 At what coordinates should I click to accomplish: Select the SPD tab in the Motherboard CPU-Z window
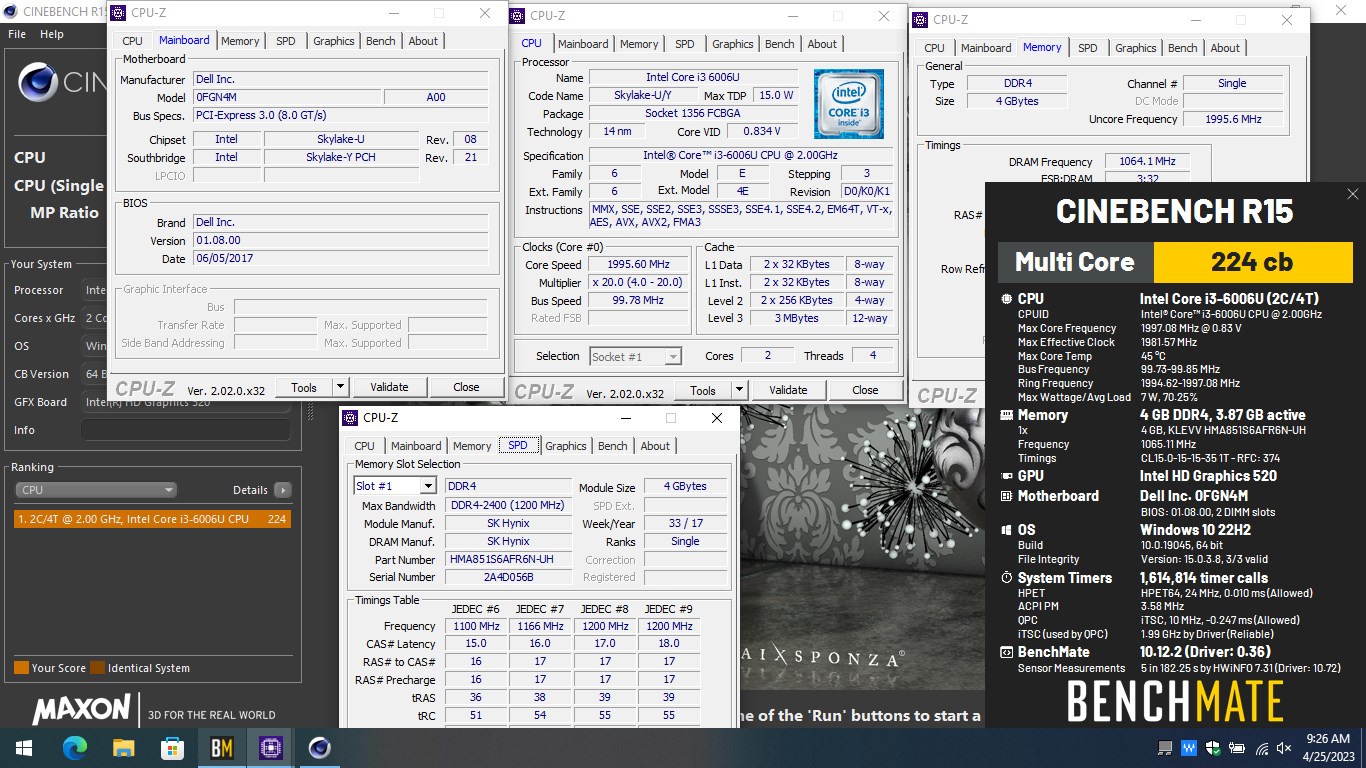(x=286, y=41)
